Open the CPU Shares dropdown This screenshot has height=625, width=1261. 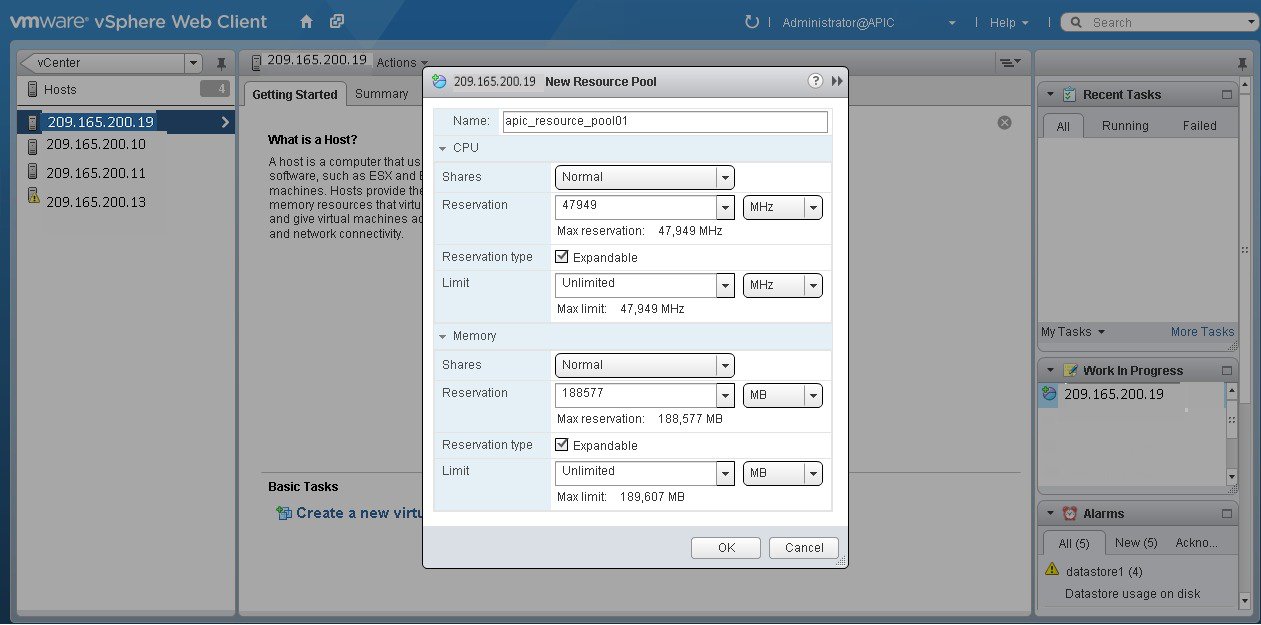(645, 177)
